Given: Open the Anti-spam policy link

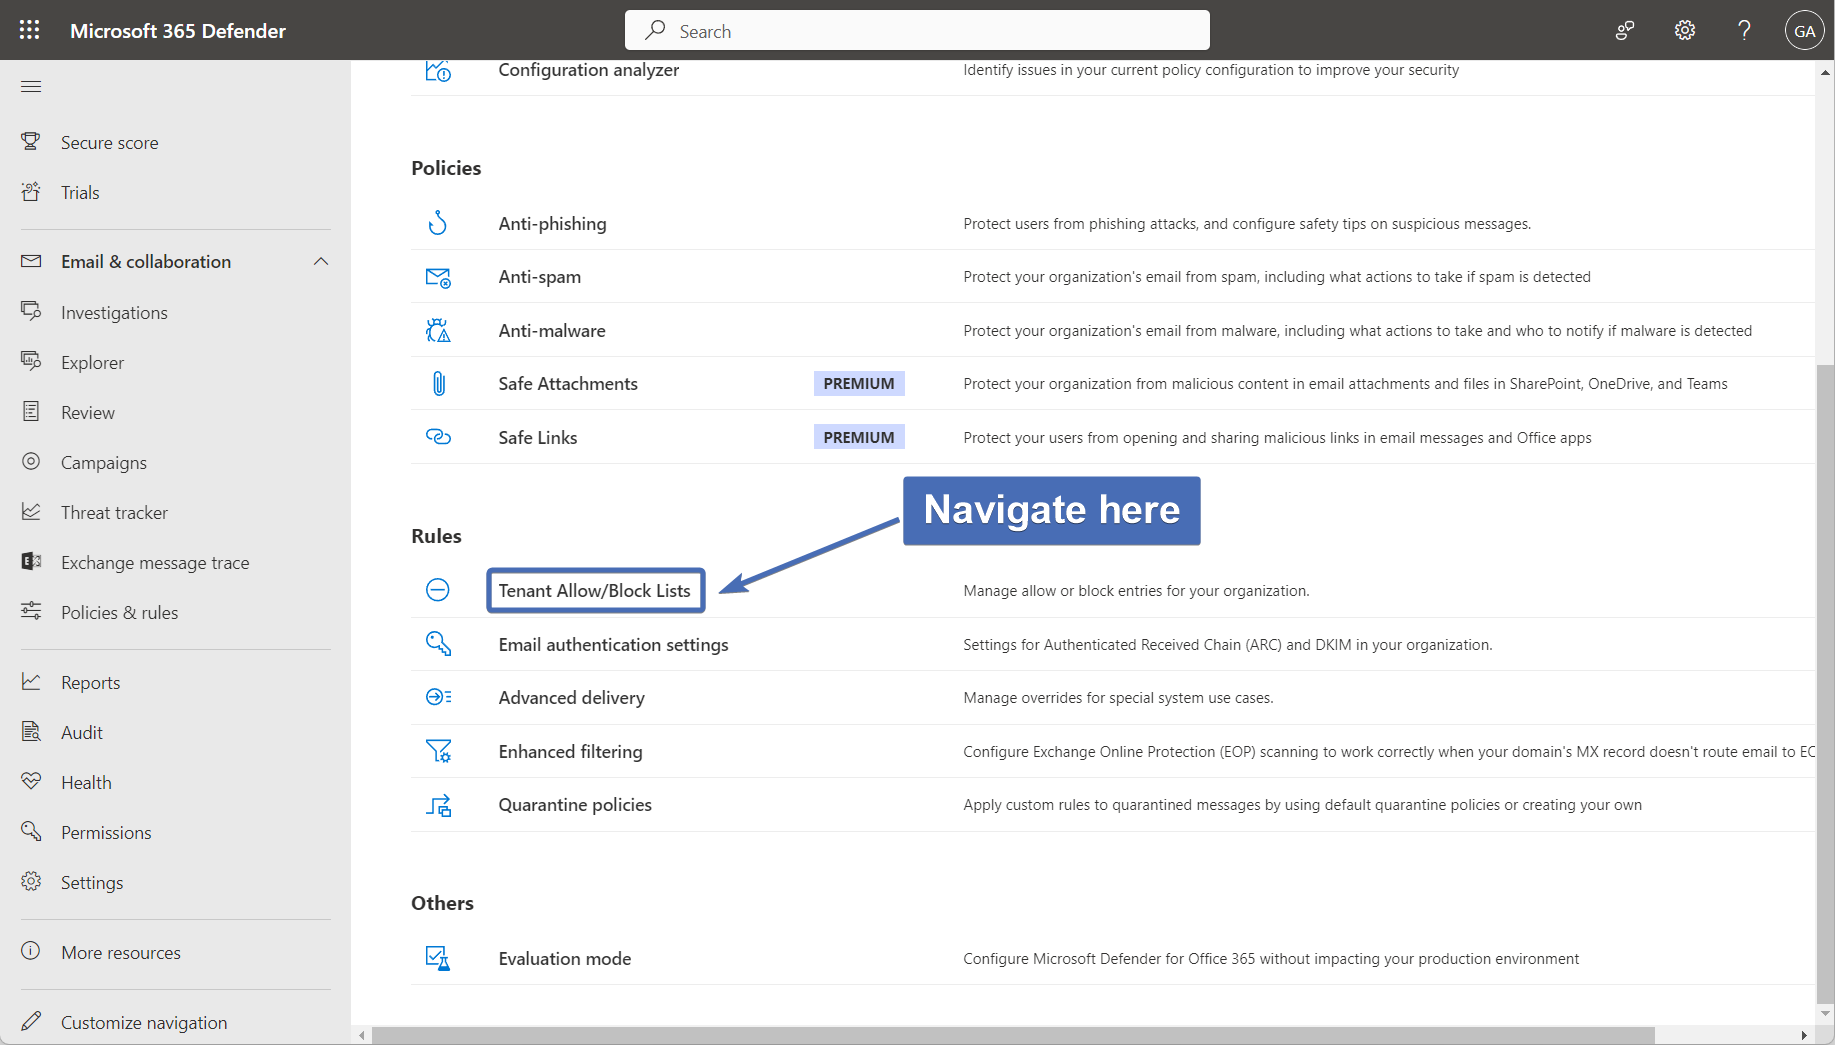Looking at the screenshot, I should [540, 277].
